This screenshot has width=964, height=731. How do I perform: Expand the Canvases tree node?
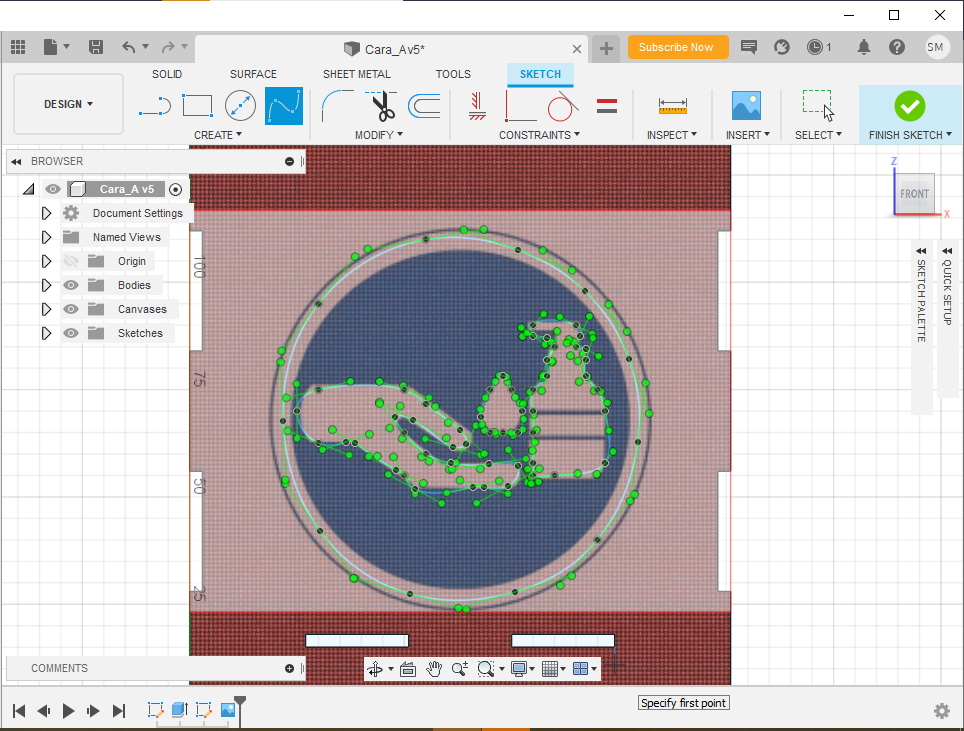[x=46, y=309]
